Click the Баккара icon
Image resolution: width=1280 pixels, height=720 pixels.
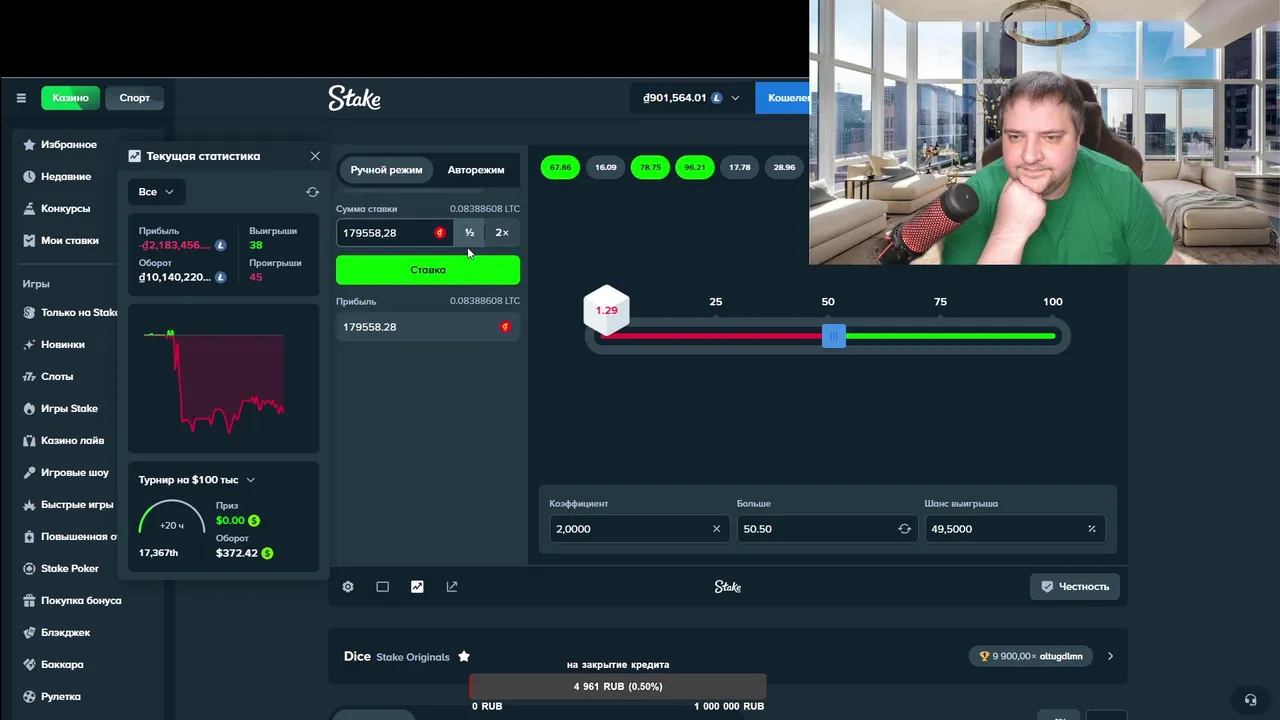coord(29,665)
